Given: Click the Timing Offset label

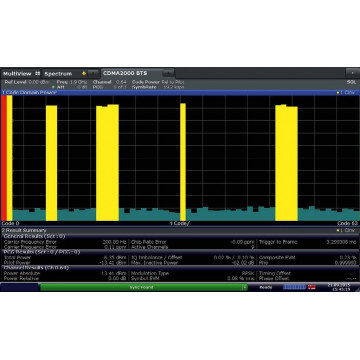Looking at the screenshot, I should 274,273.
